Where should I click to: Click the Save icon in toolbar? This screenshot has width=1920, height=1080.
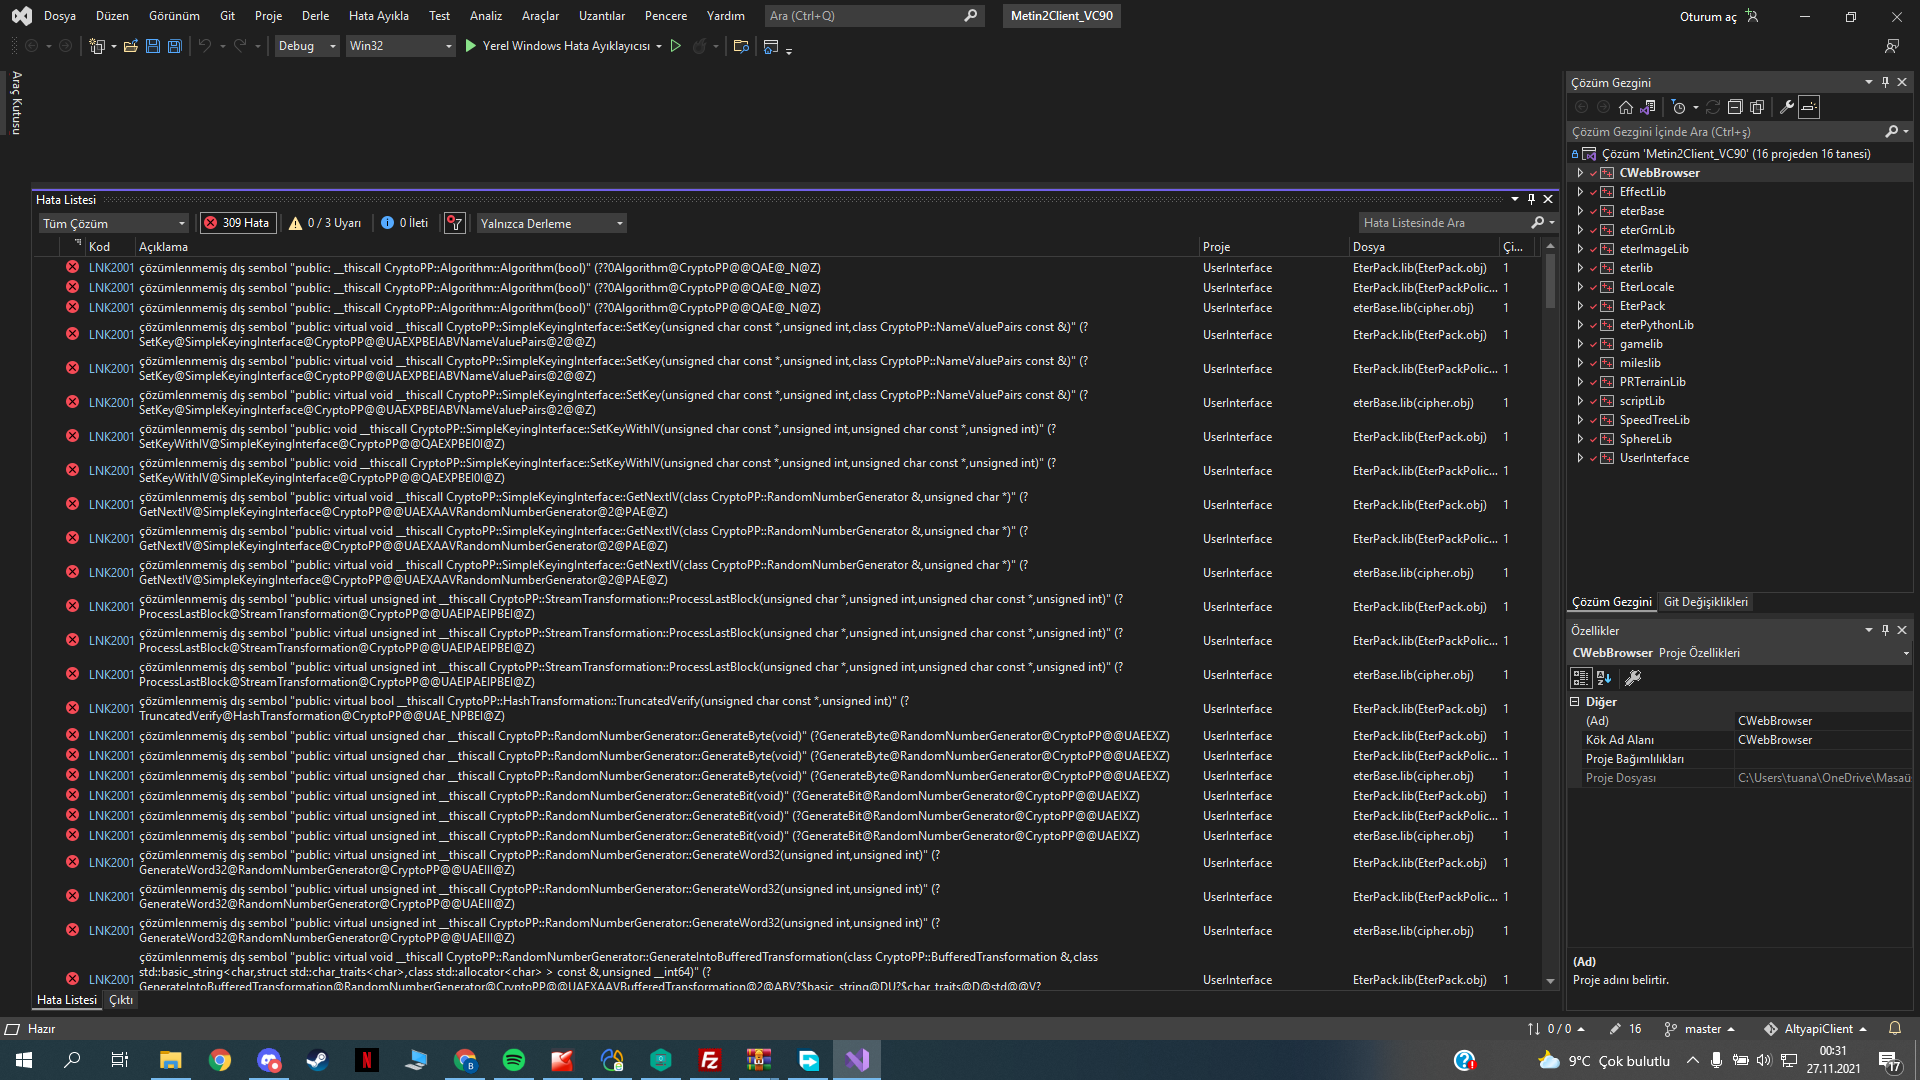tap(153, 46)
